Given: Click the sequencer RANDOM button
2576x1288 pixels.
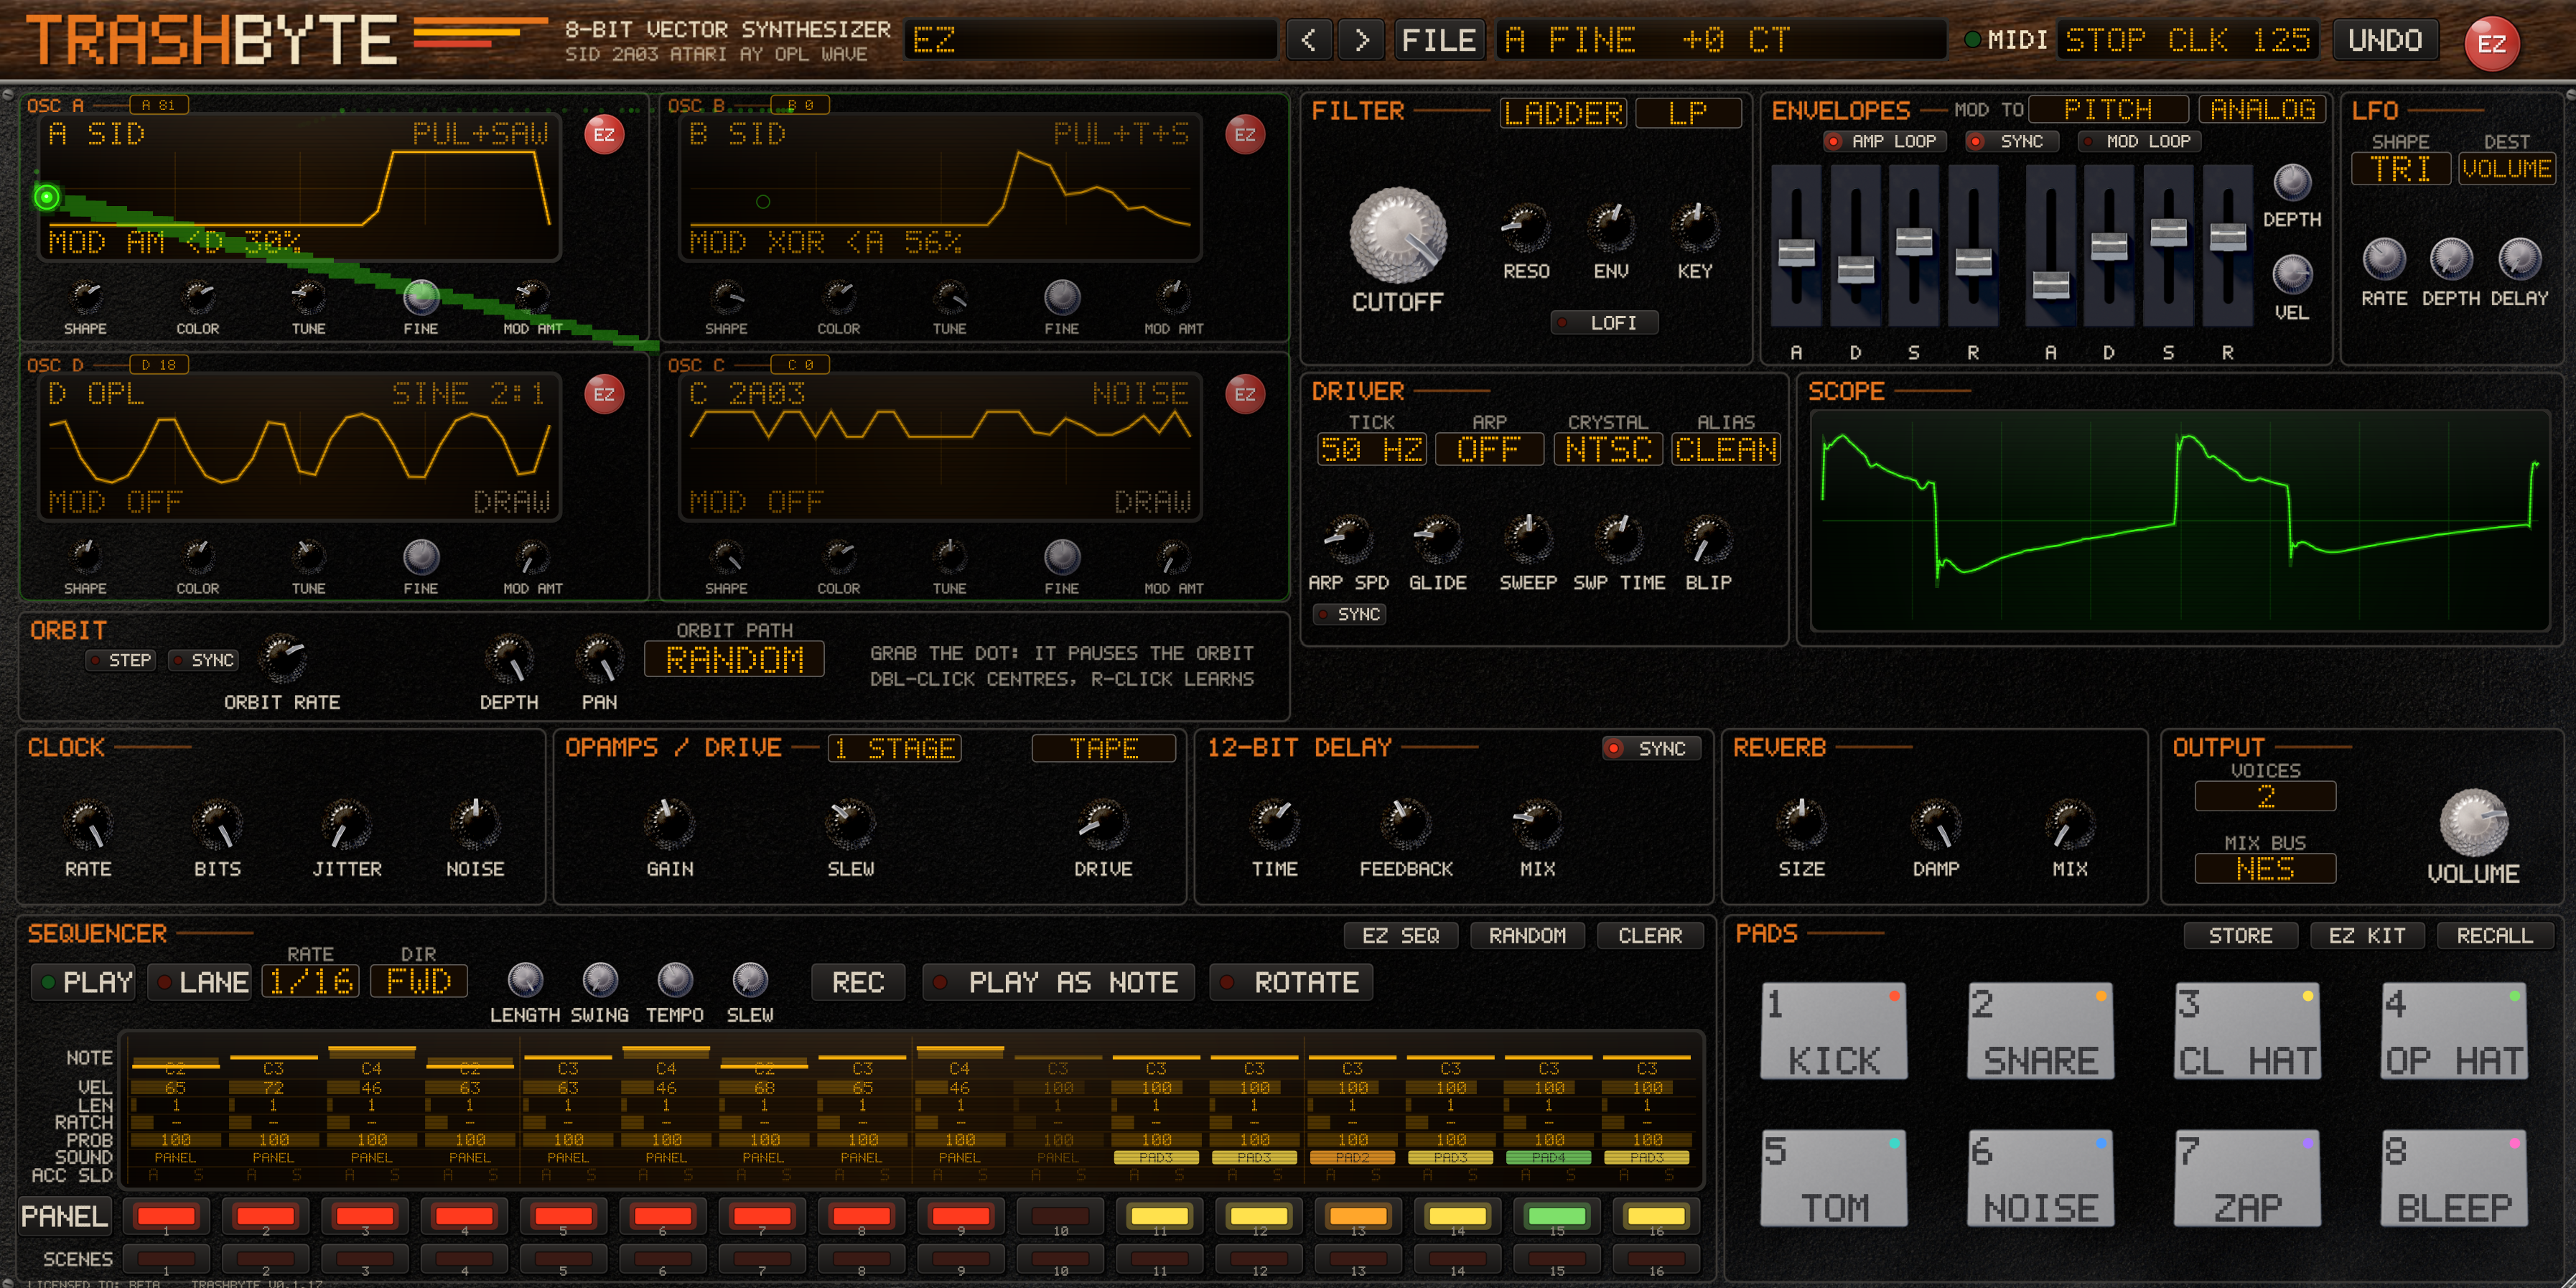Looking at the screenshot, I should pyautogui.click(x=1527, y=936).
